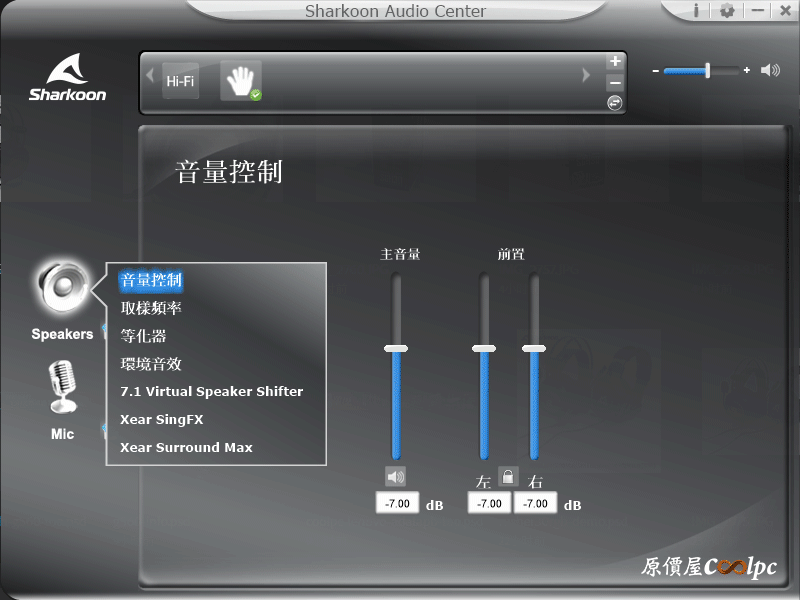Open 7.1 Virtual Speaker Shifter entry
Image resolution: width=800 pixels, height=600 pixels.
pos(212,391)
